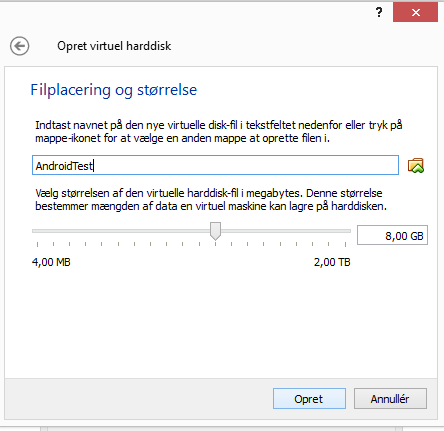Select the 8,00 GB size field

pyautogui.click(x=392, y=235)
